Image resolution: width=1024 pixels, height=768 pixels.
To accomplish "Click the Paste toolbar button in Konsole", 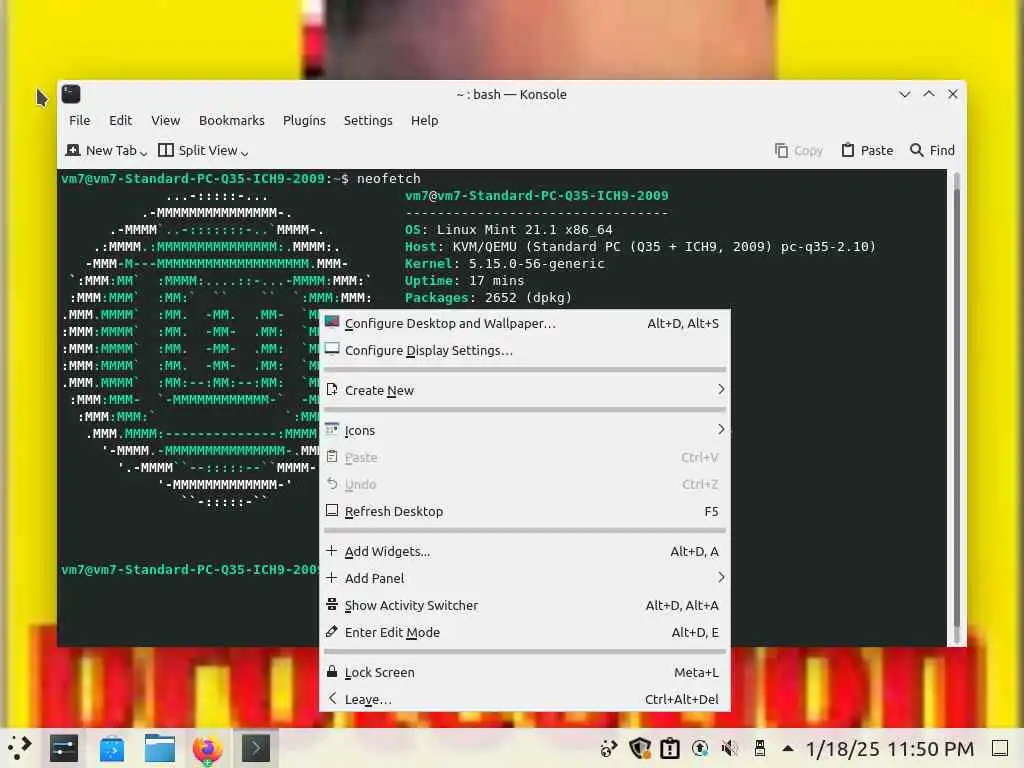I will pyautogui.click(x=867, y=150).
